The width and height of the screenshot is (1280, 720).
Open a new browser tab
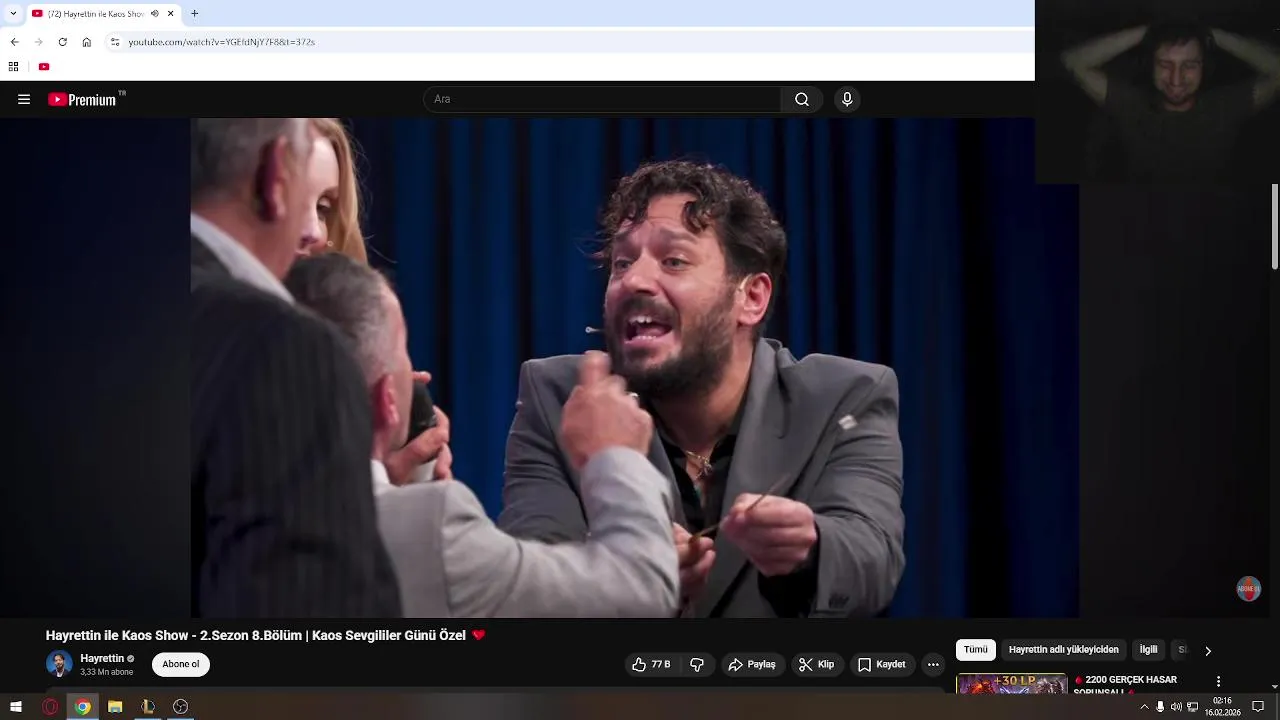[x=195, y=14]
